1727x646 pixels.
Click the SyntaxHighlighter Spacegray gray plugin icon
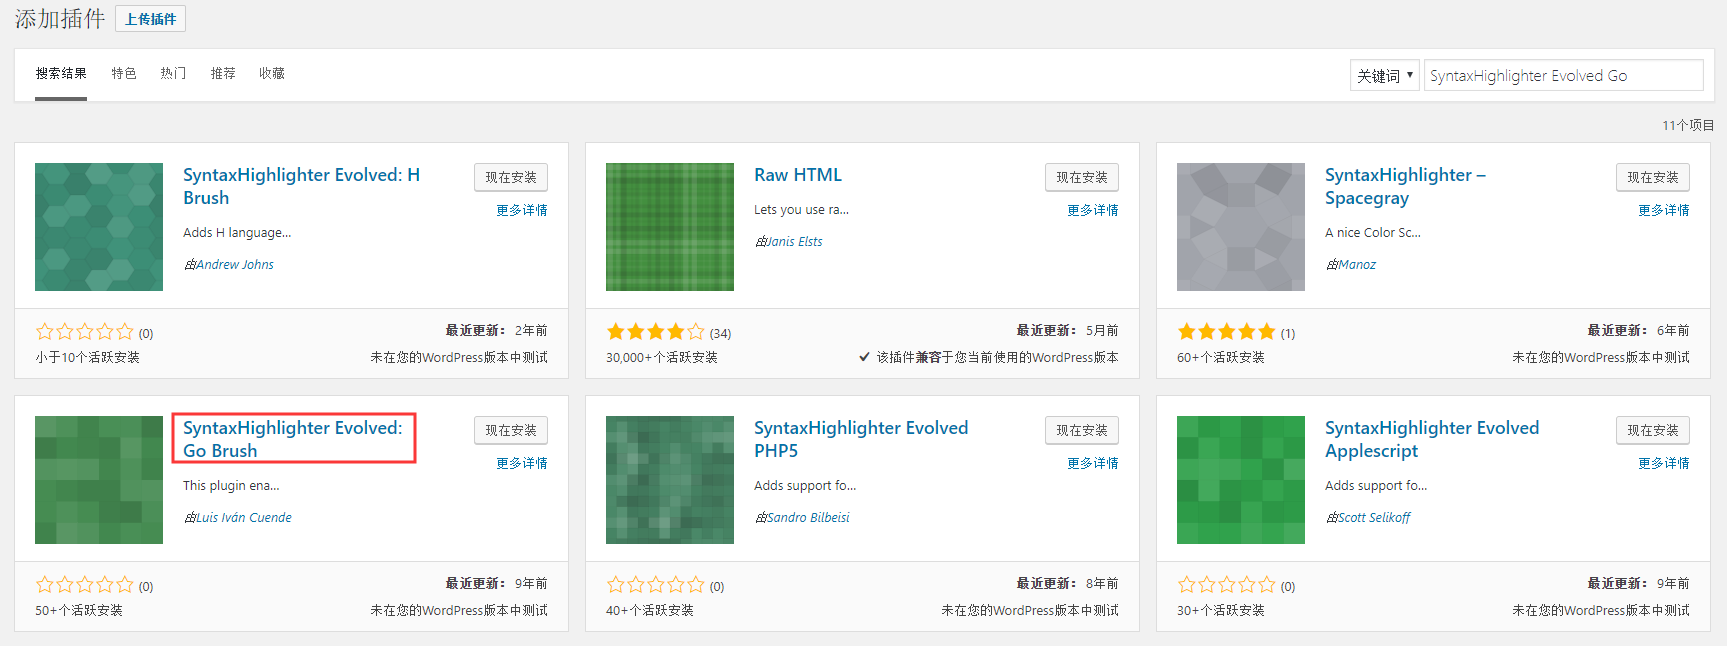tap(1240, 227)
